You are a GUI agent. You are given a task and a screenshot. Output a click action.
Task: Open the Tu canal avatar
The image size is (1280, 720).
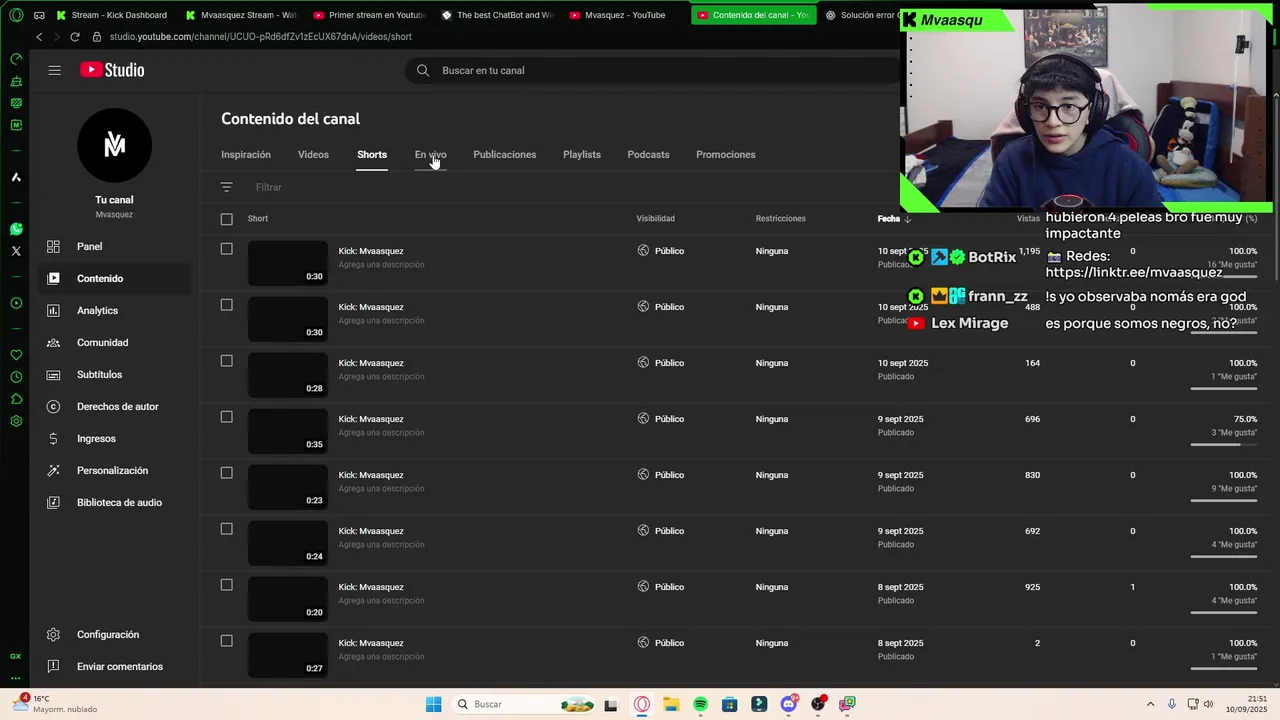[x=114, y=145]
